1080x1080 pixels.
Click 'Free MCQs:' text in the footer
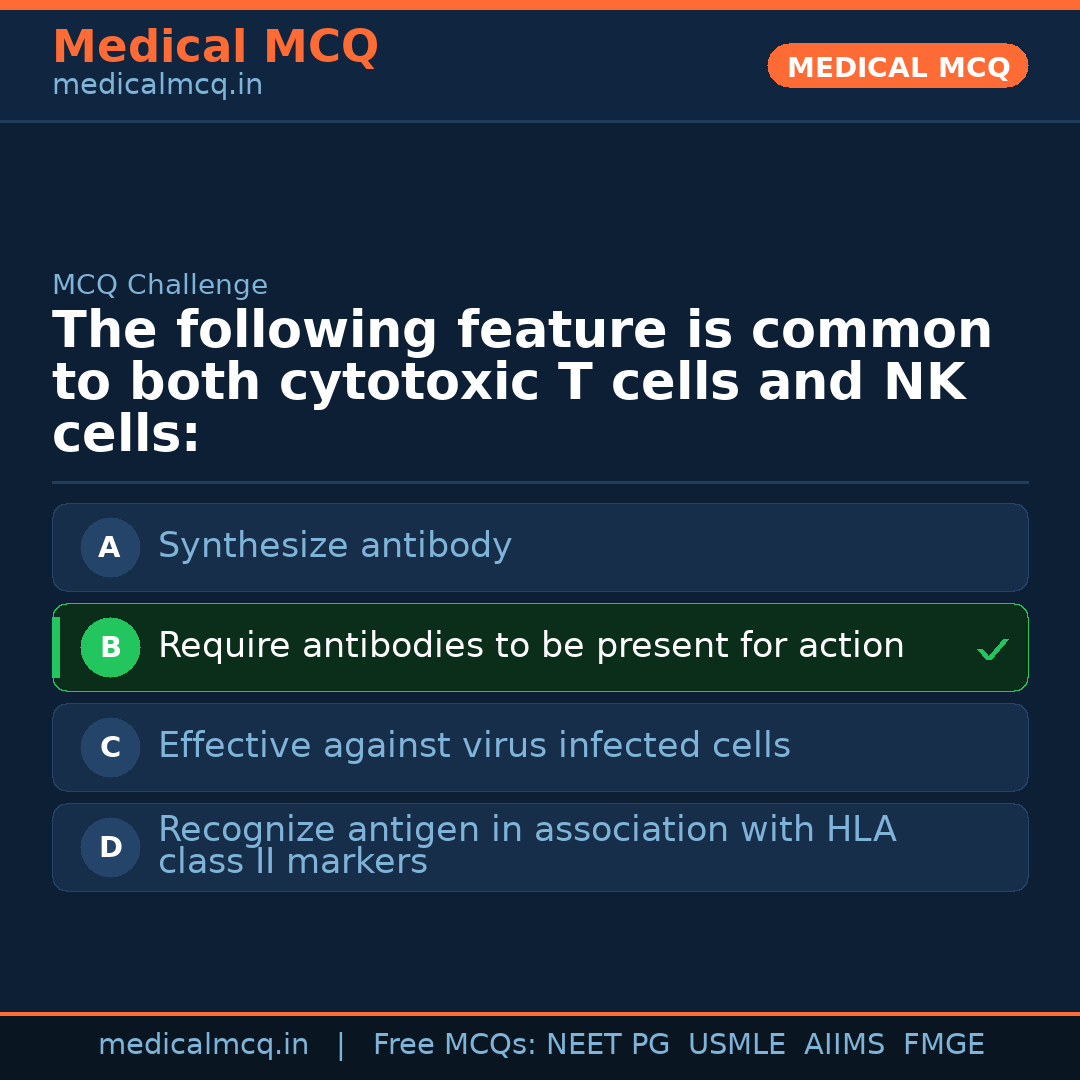point(455,1045)
